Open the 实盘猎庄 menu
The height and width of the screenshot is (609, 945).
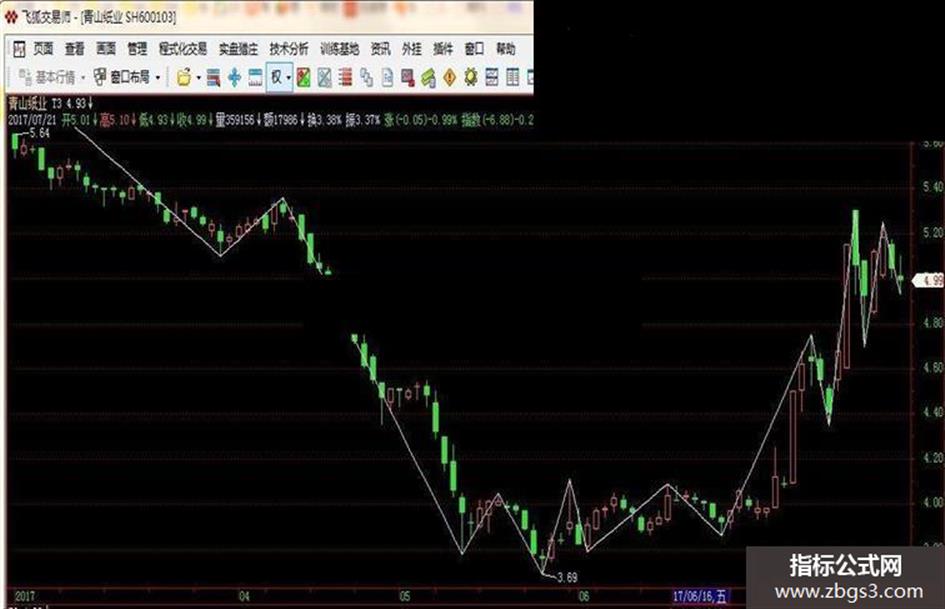[238, 49]
